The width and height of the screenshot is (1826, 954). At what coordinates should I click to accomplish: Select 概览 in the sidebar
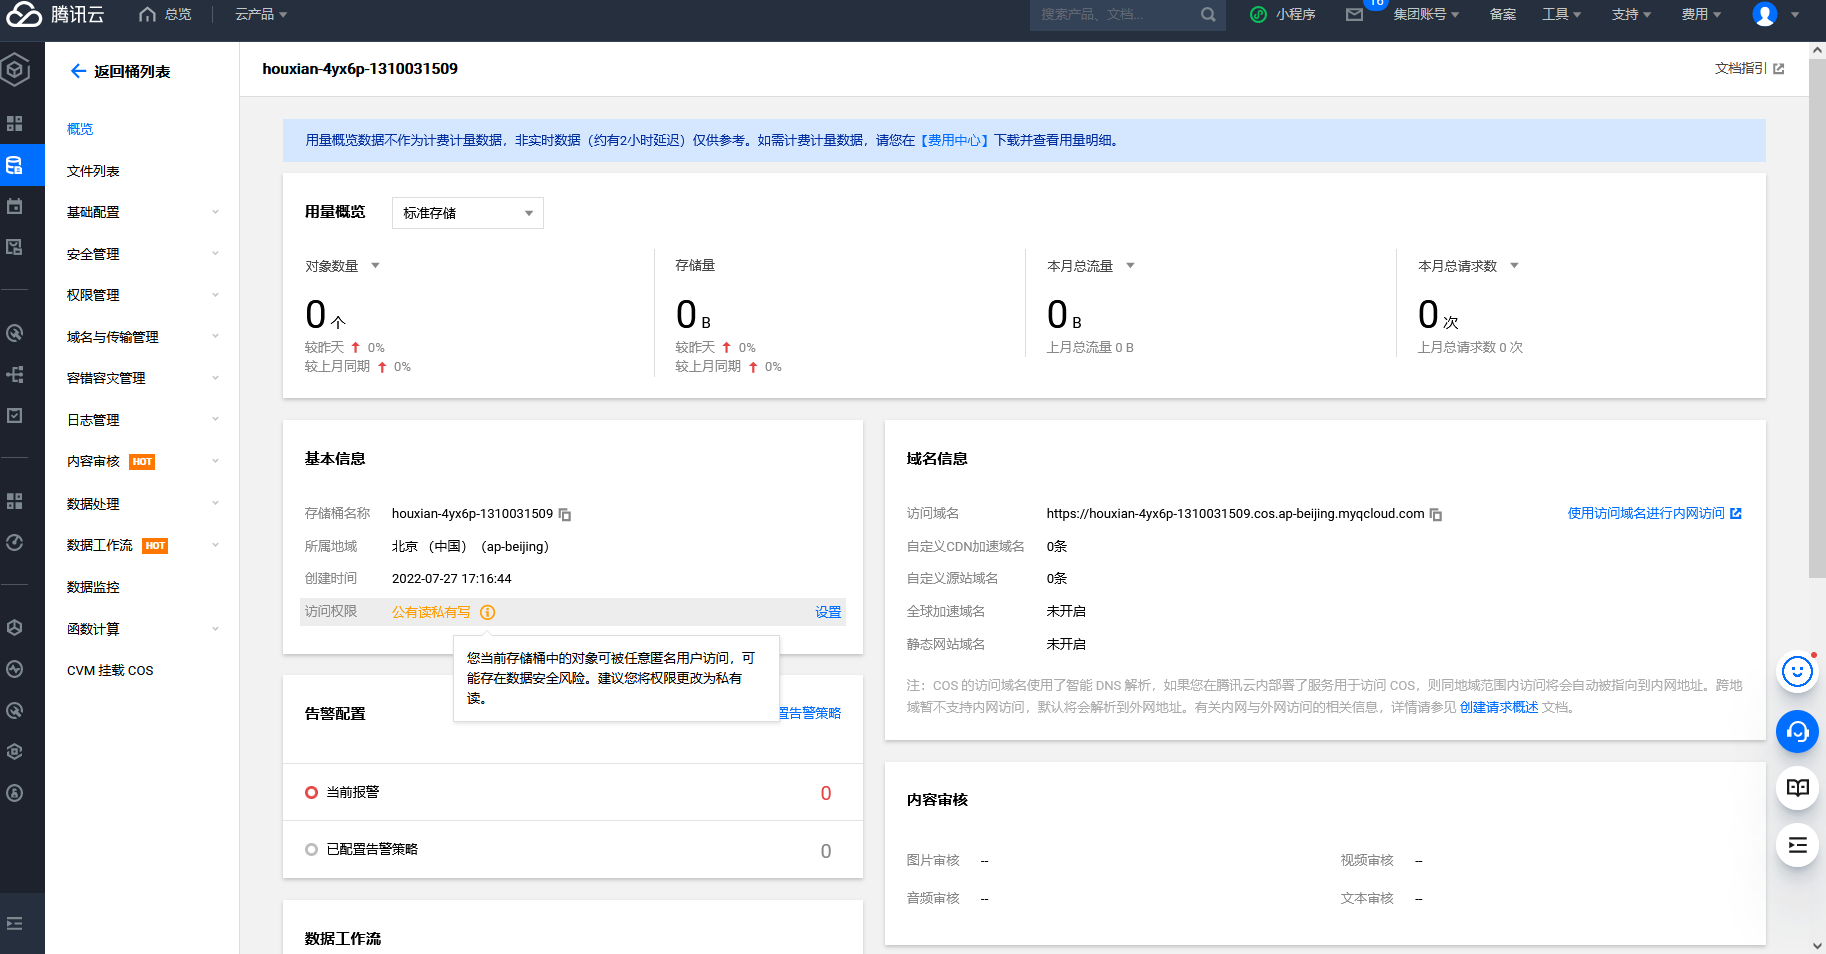(80, 129)
